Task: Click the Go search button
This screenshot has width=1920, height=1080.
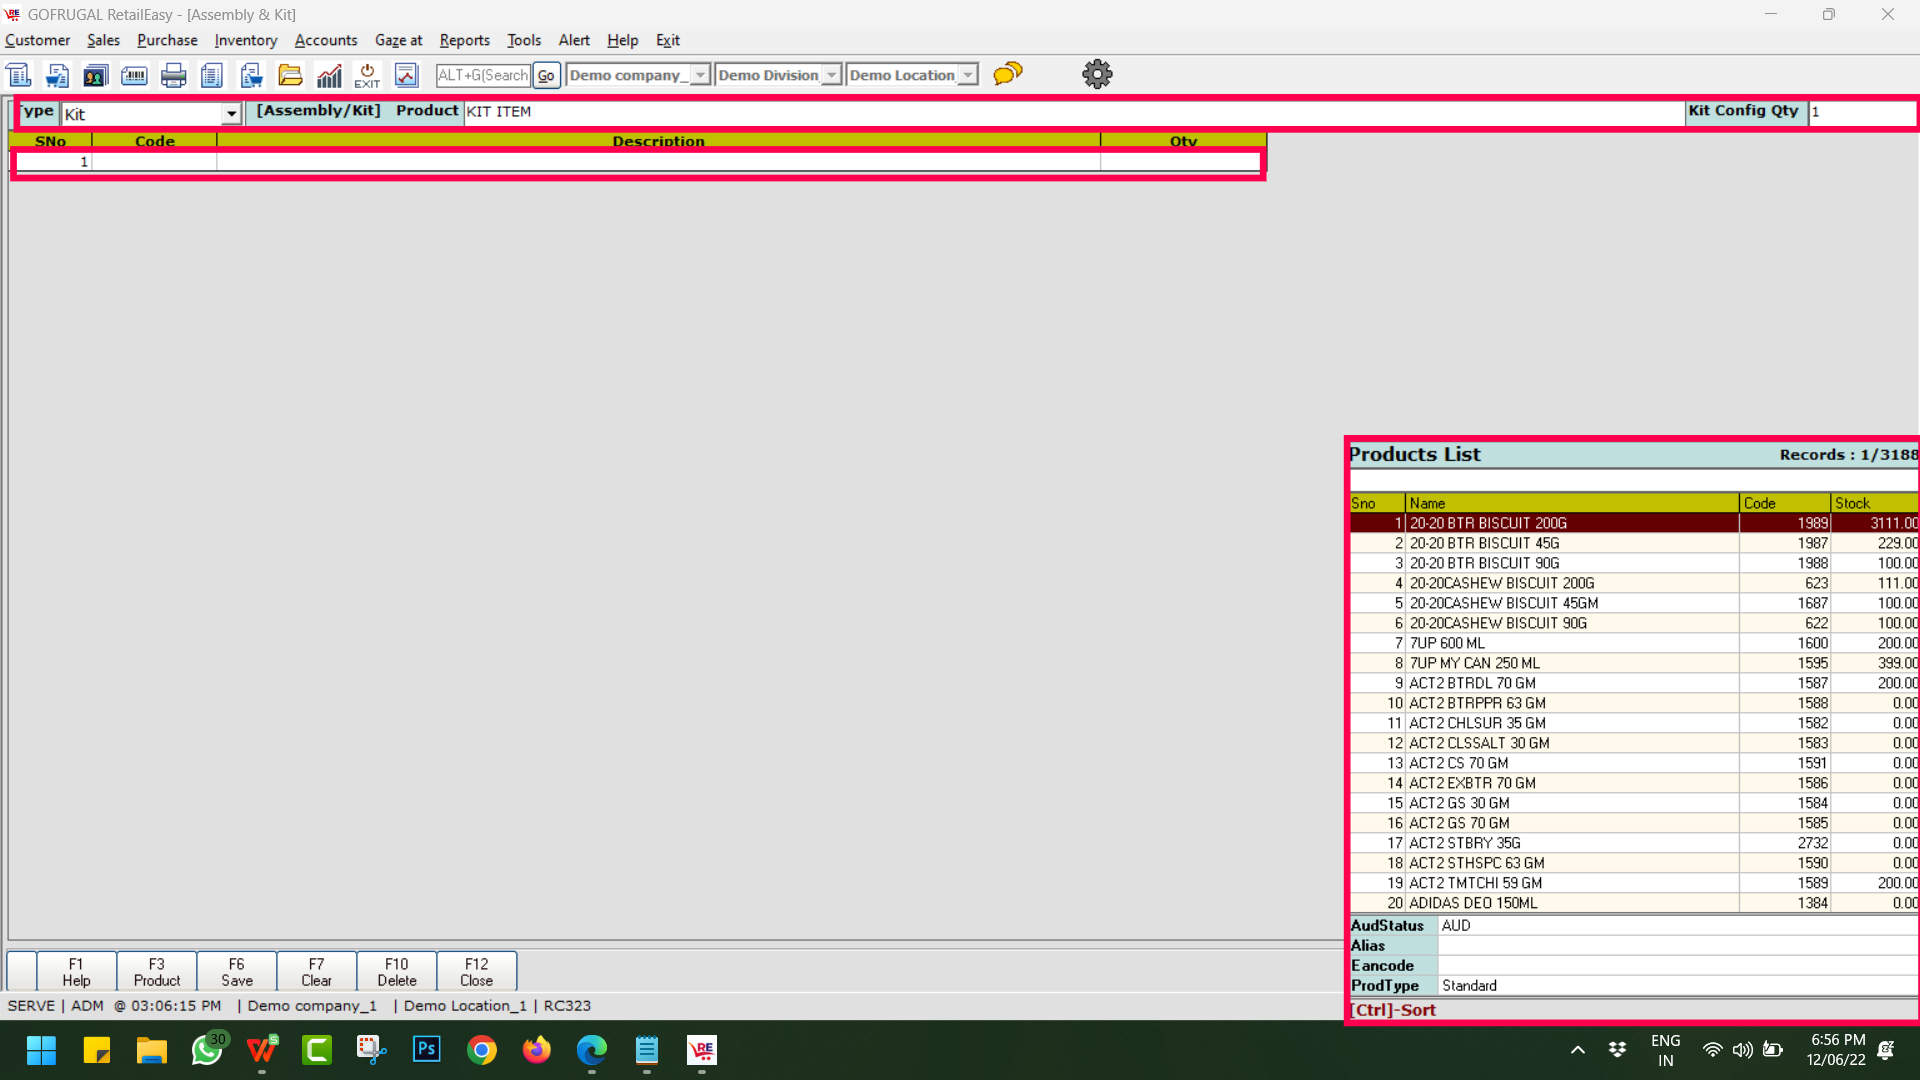Action: tap(546, 75)
